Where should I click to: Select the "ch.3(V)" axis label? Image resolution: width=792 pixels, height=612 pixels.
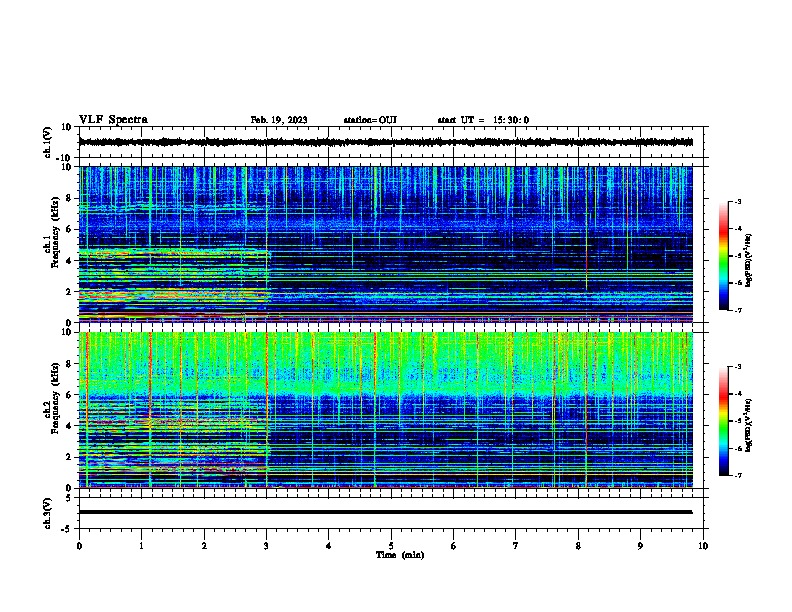click(x=48, y=513)
